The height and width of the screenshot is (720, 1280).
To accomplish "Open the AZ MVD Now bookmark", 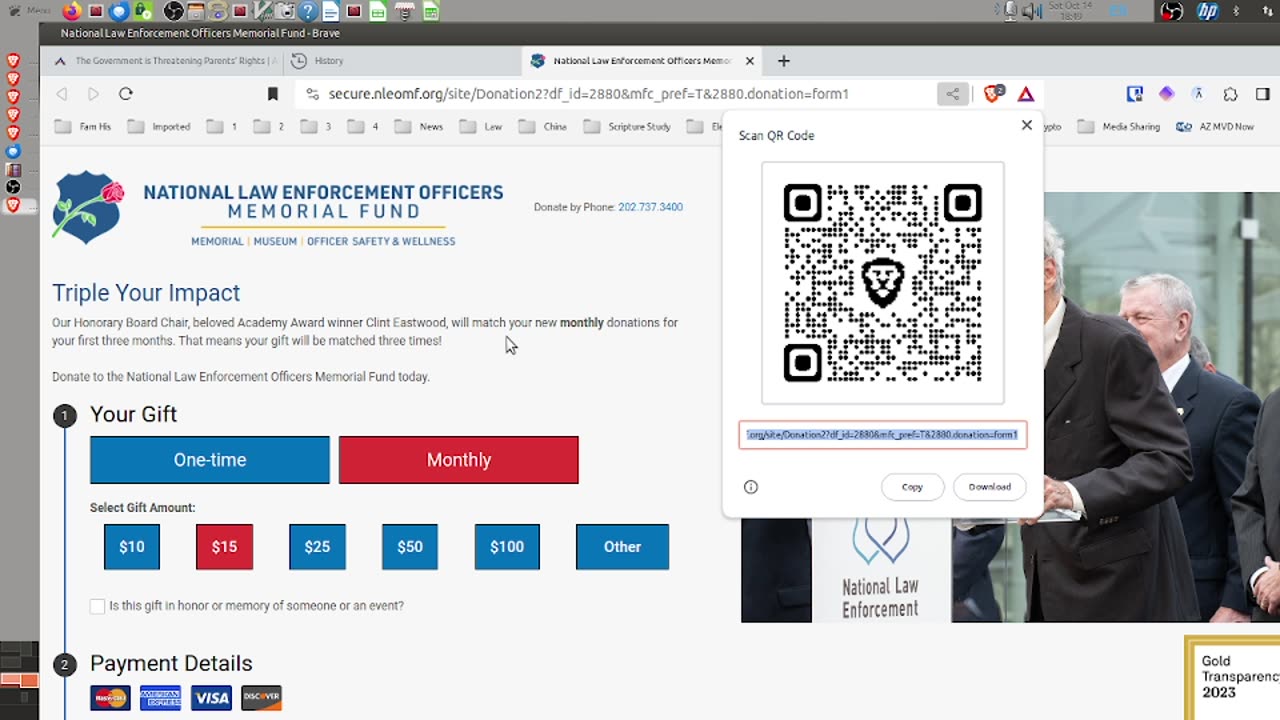I will coord(1215,127).
